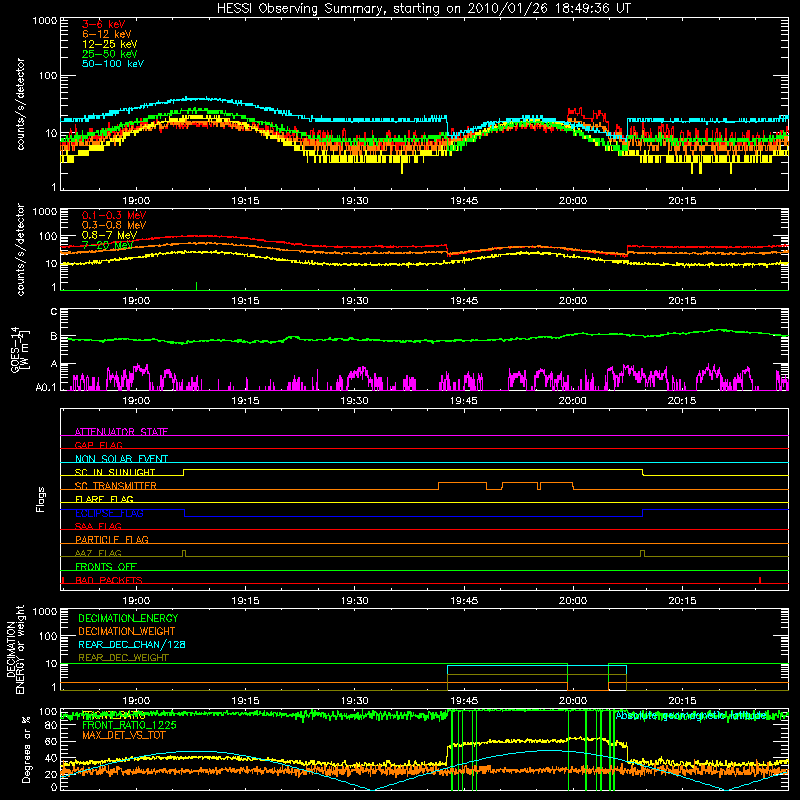Viewport: 800px width, 800px height.
Task: Select the REAR_DEC_CHAN/128 legend label
Action: point(132,645)
